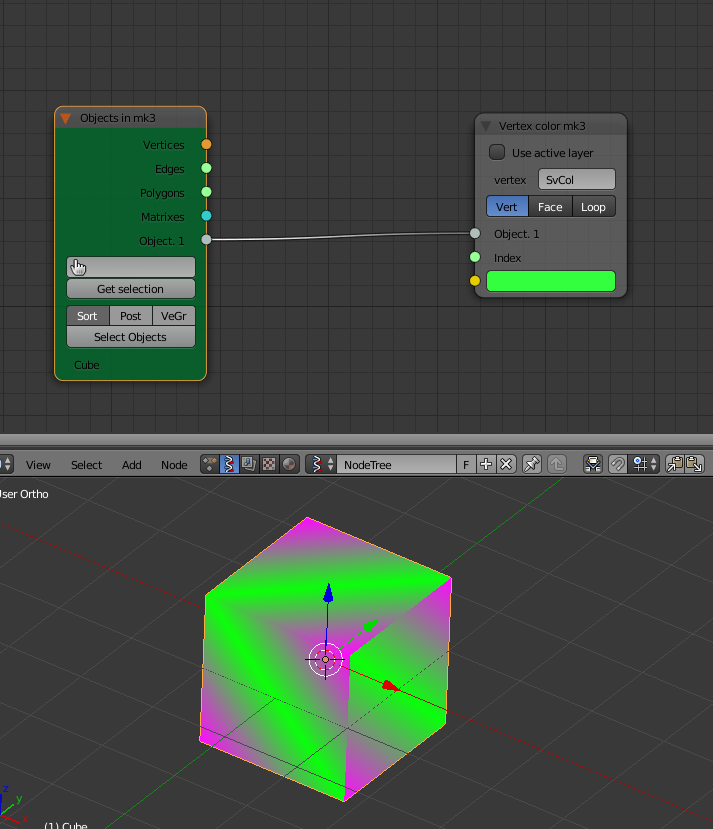Click the yellow color input socket
This screenshot has width=713, height=829.
475,281
